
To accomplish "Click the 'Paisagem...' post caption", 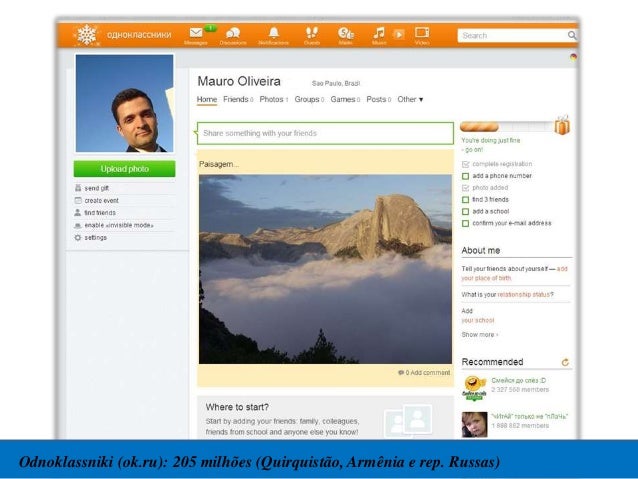I will point(219,164).
